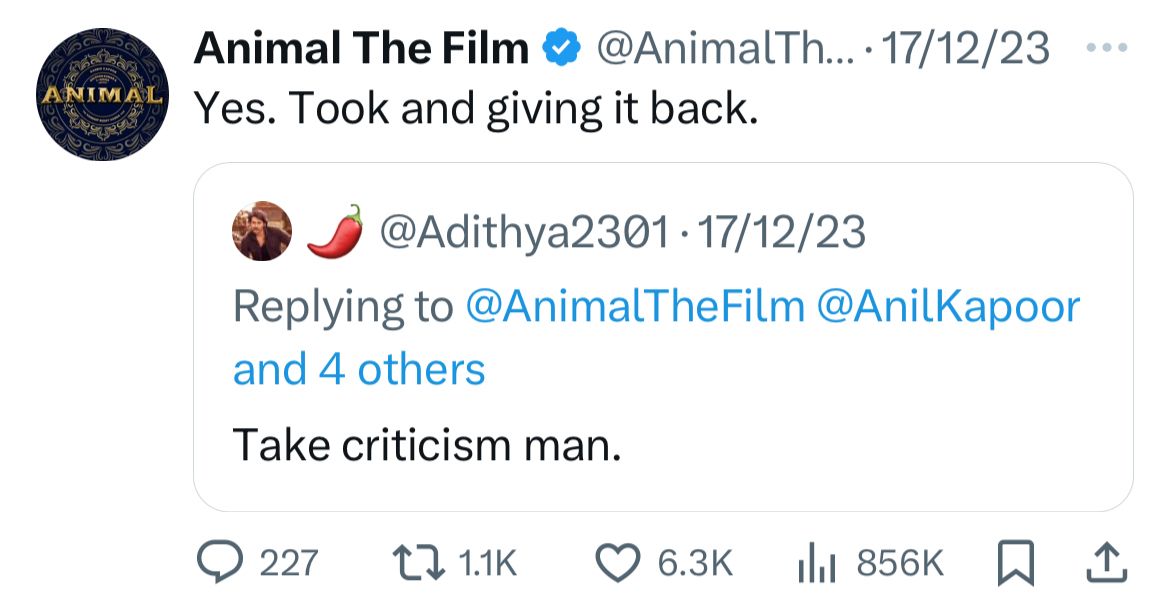
Task: Click the blue verified badge
Action: tap(560, 47)
